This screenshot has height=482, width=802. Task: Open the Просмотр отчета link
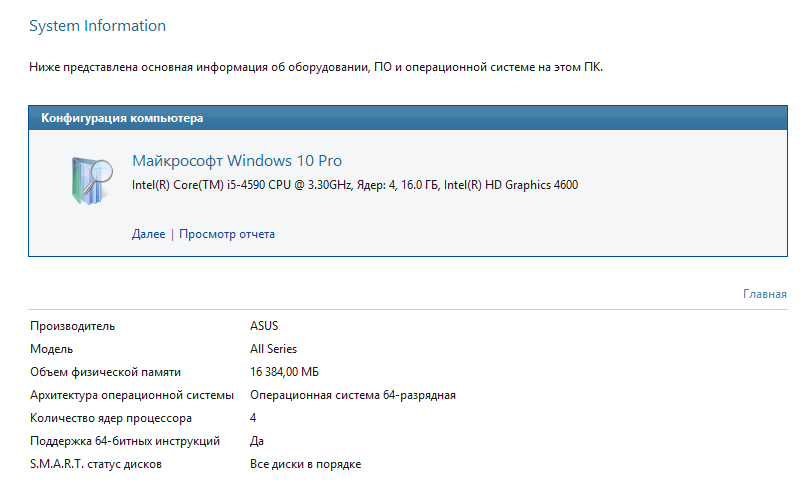click(x=227, y=234)
